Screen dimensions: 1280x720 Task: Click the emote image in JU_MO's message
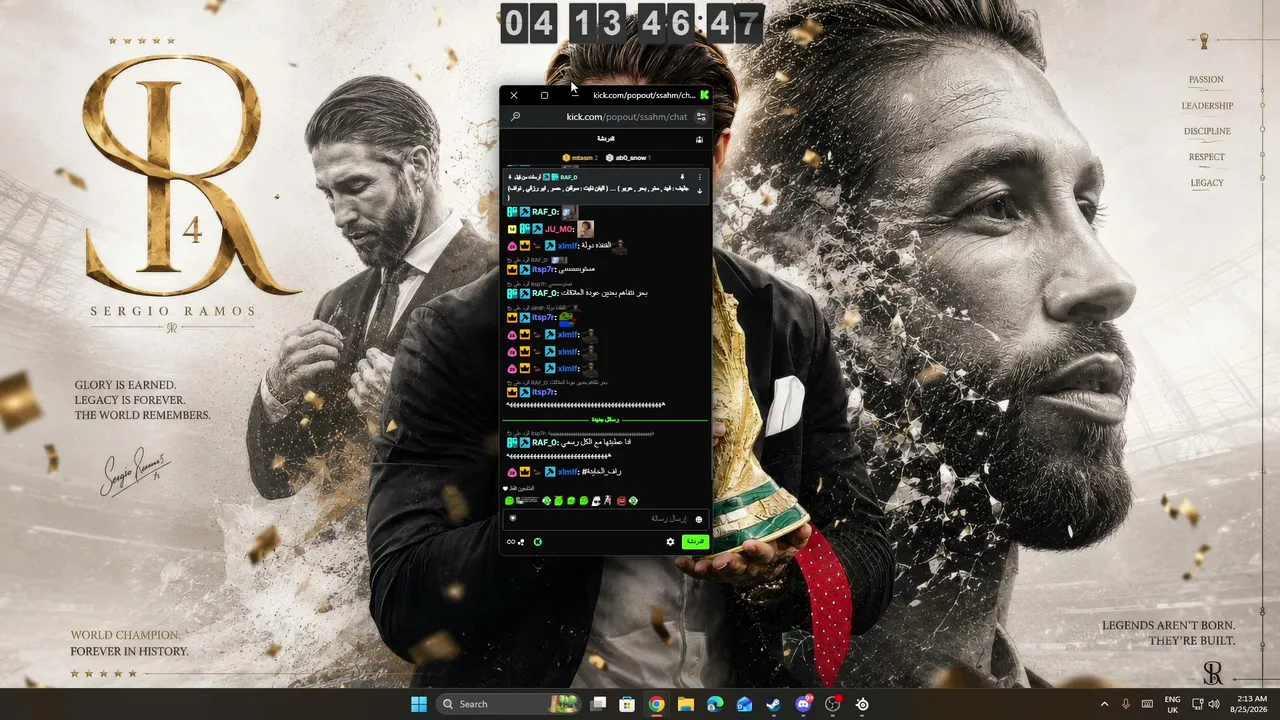click(586, 229)
